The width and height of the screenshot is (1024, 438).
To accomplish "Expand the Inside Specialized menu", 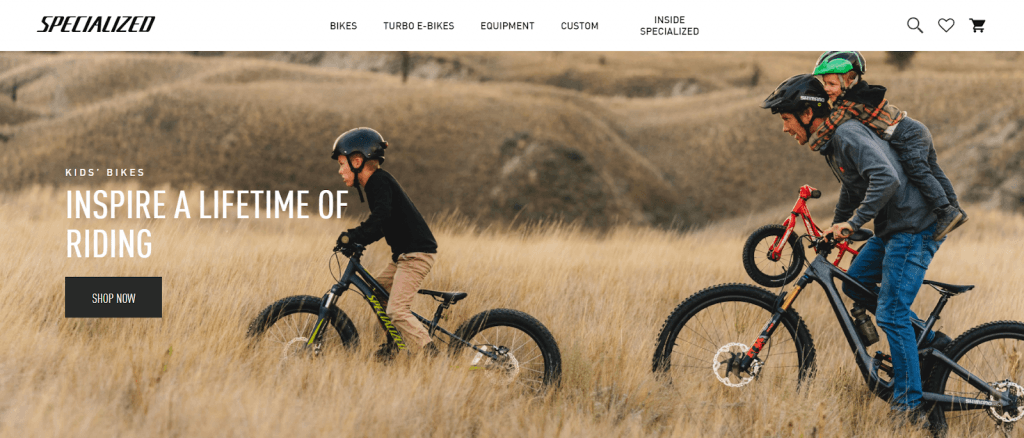I will 669,26.
